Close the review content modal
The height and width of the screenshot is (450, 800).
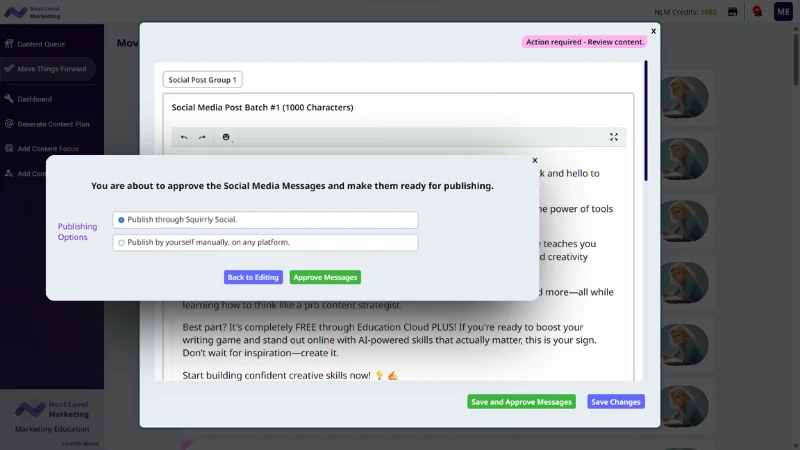tap(653, 31)
